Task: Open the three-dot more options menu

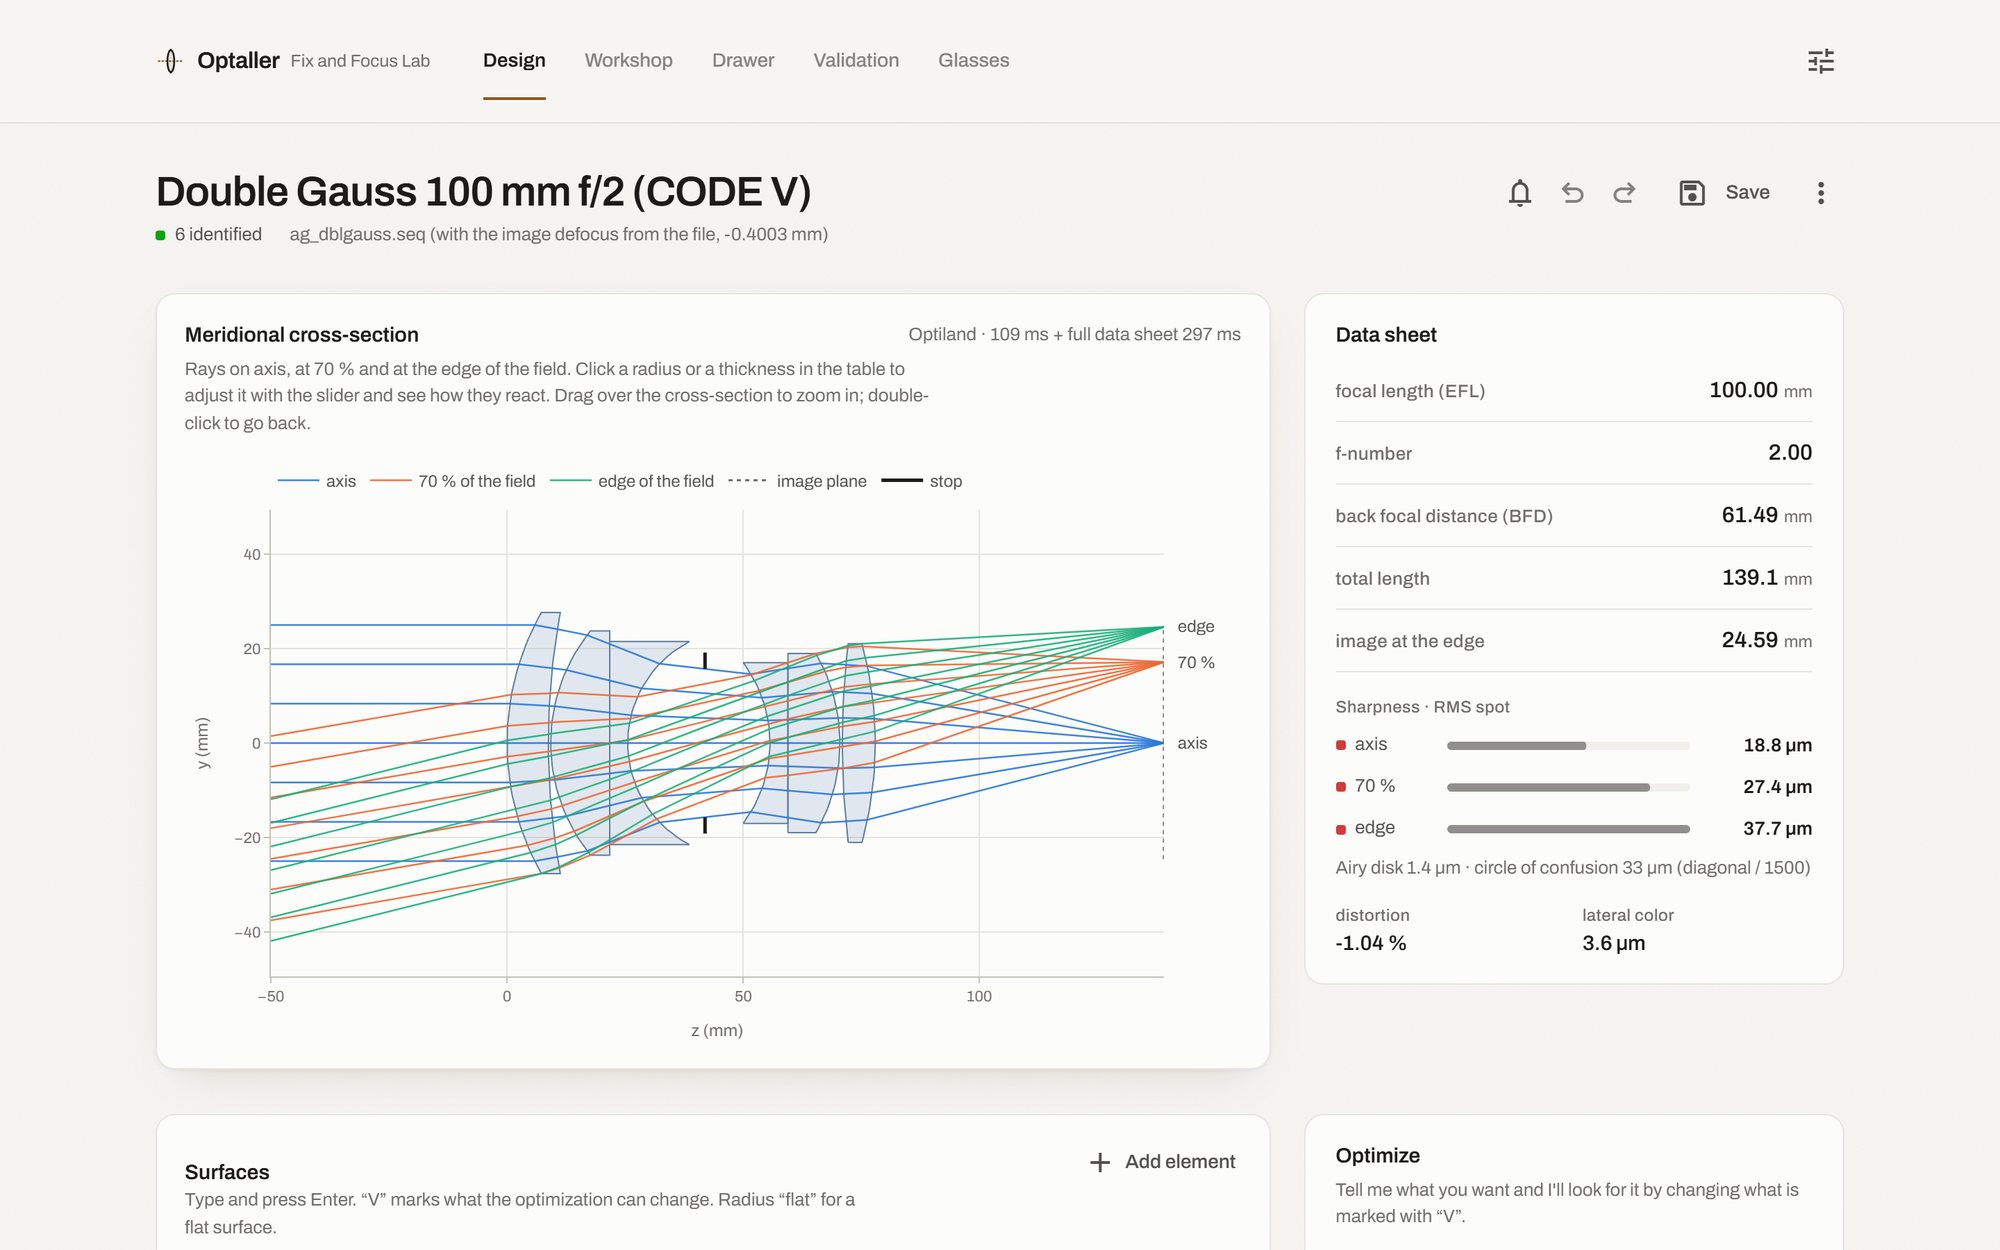Action: 1821,192
